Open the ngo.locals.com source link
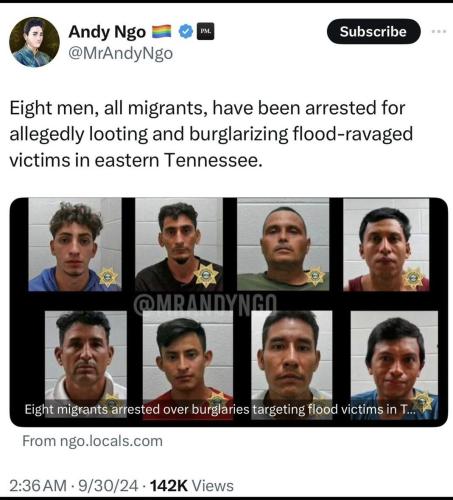The width and height of the screenshot is (453, 500). coord(92,441)
